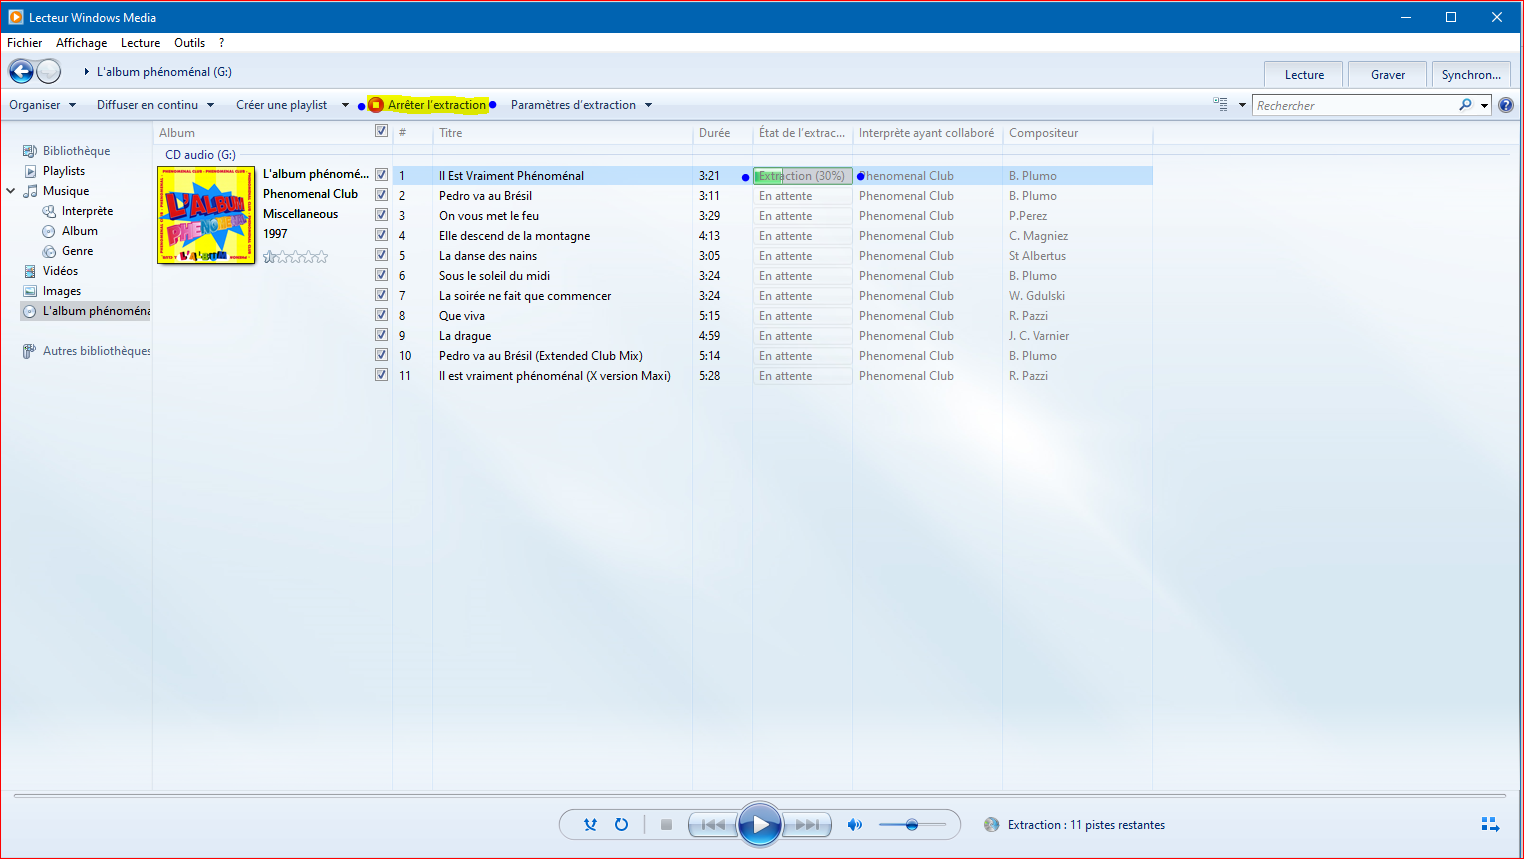Screen dimensions: 1524x859
Task: Skip to next track
Action: [807, 825]
